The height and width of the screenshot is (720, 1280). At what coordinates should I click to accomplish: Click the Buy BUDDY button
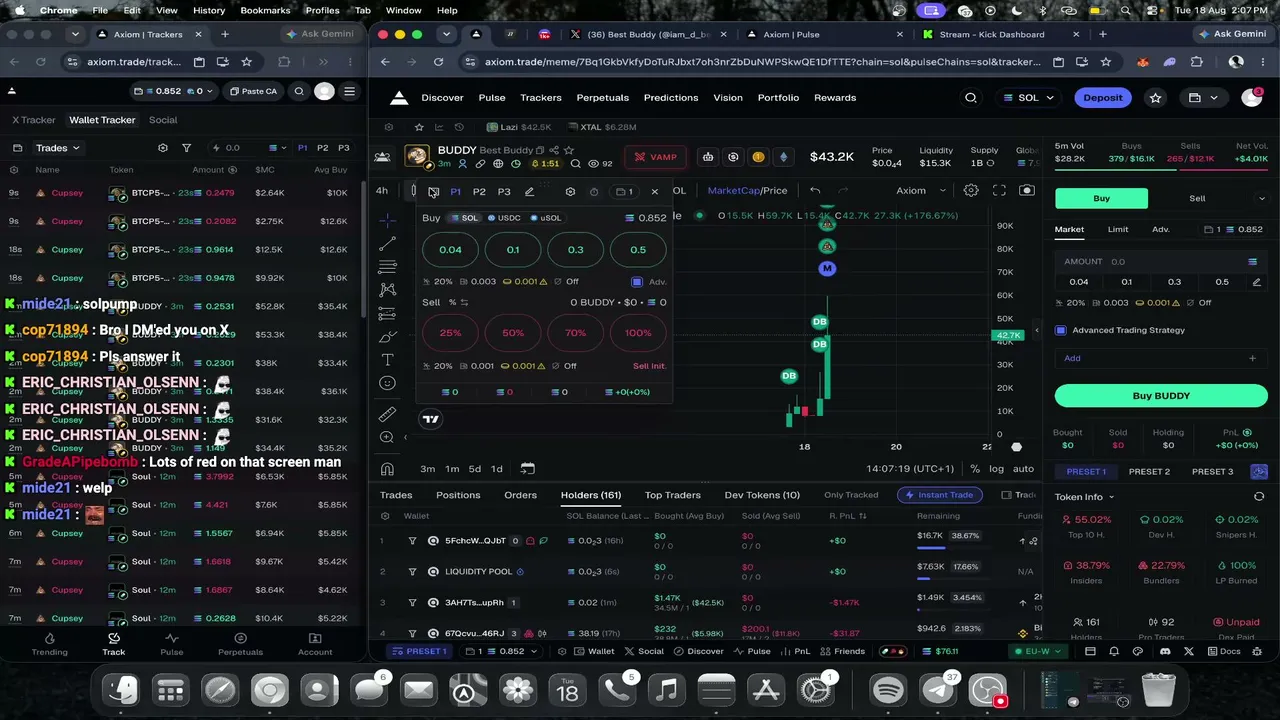[x=1161, y=396]
